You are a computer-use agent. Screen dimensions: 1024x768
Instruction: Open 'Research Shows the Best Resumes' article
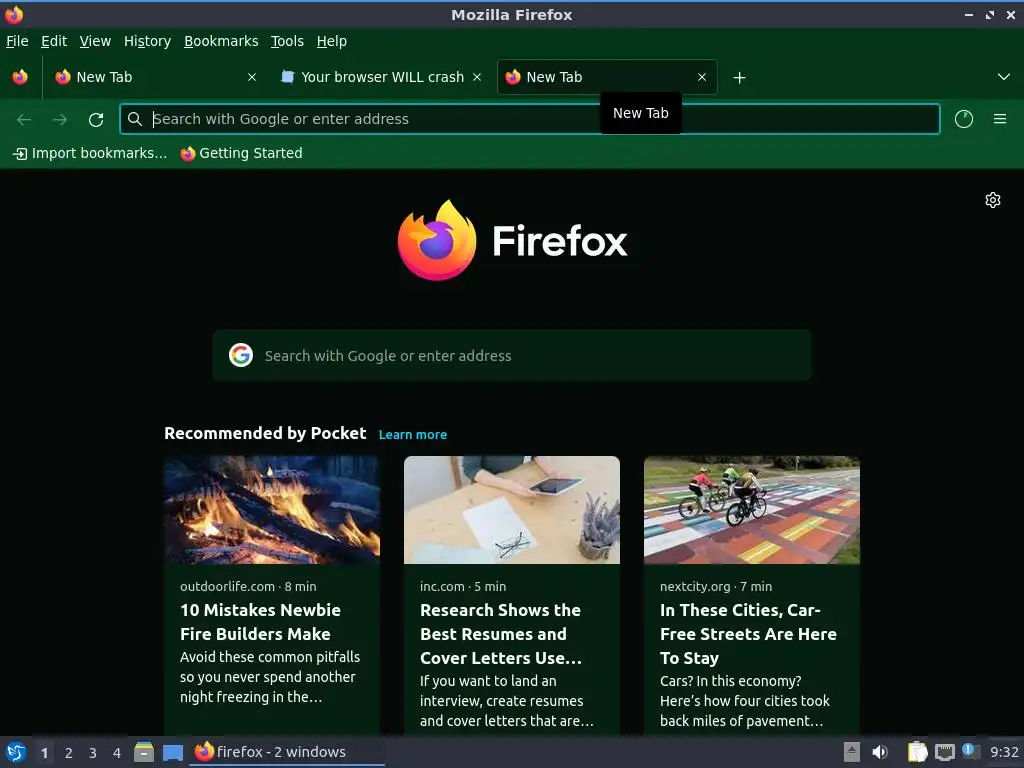click(501, 633)
